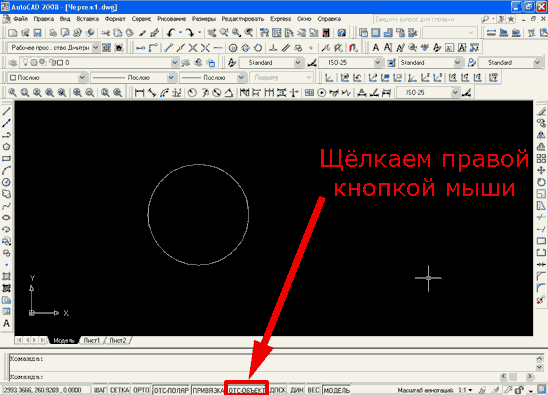Screen dimensions: 548x395
Task: Click the Save diskette icon
Action: (x=37, y=33)
